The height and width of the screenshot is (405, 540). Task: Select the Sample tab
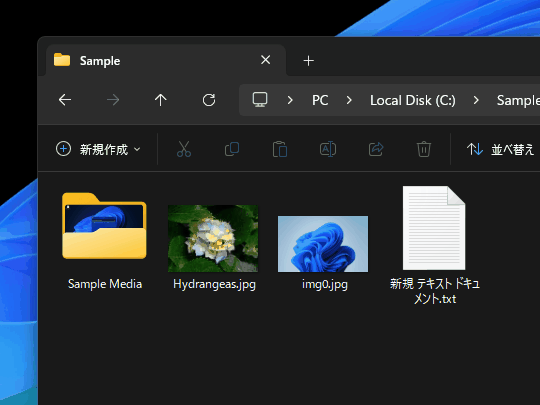coord(166,60)
